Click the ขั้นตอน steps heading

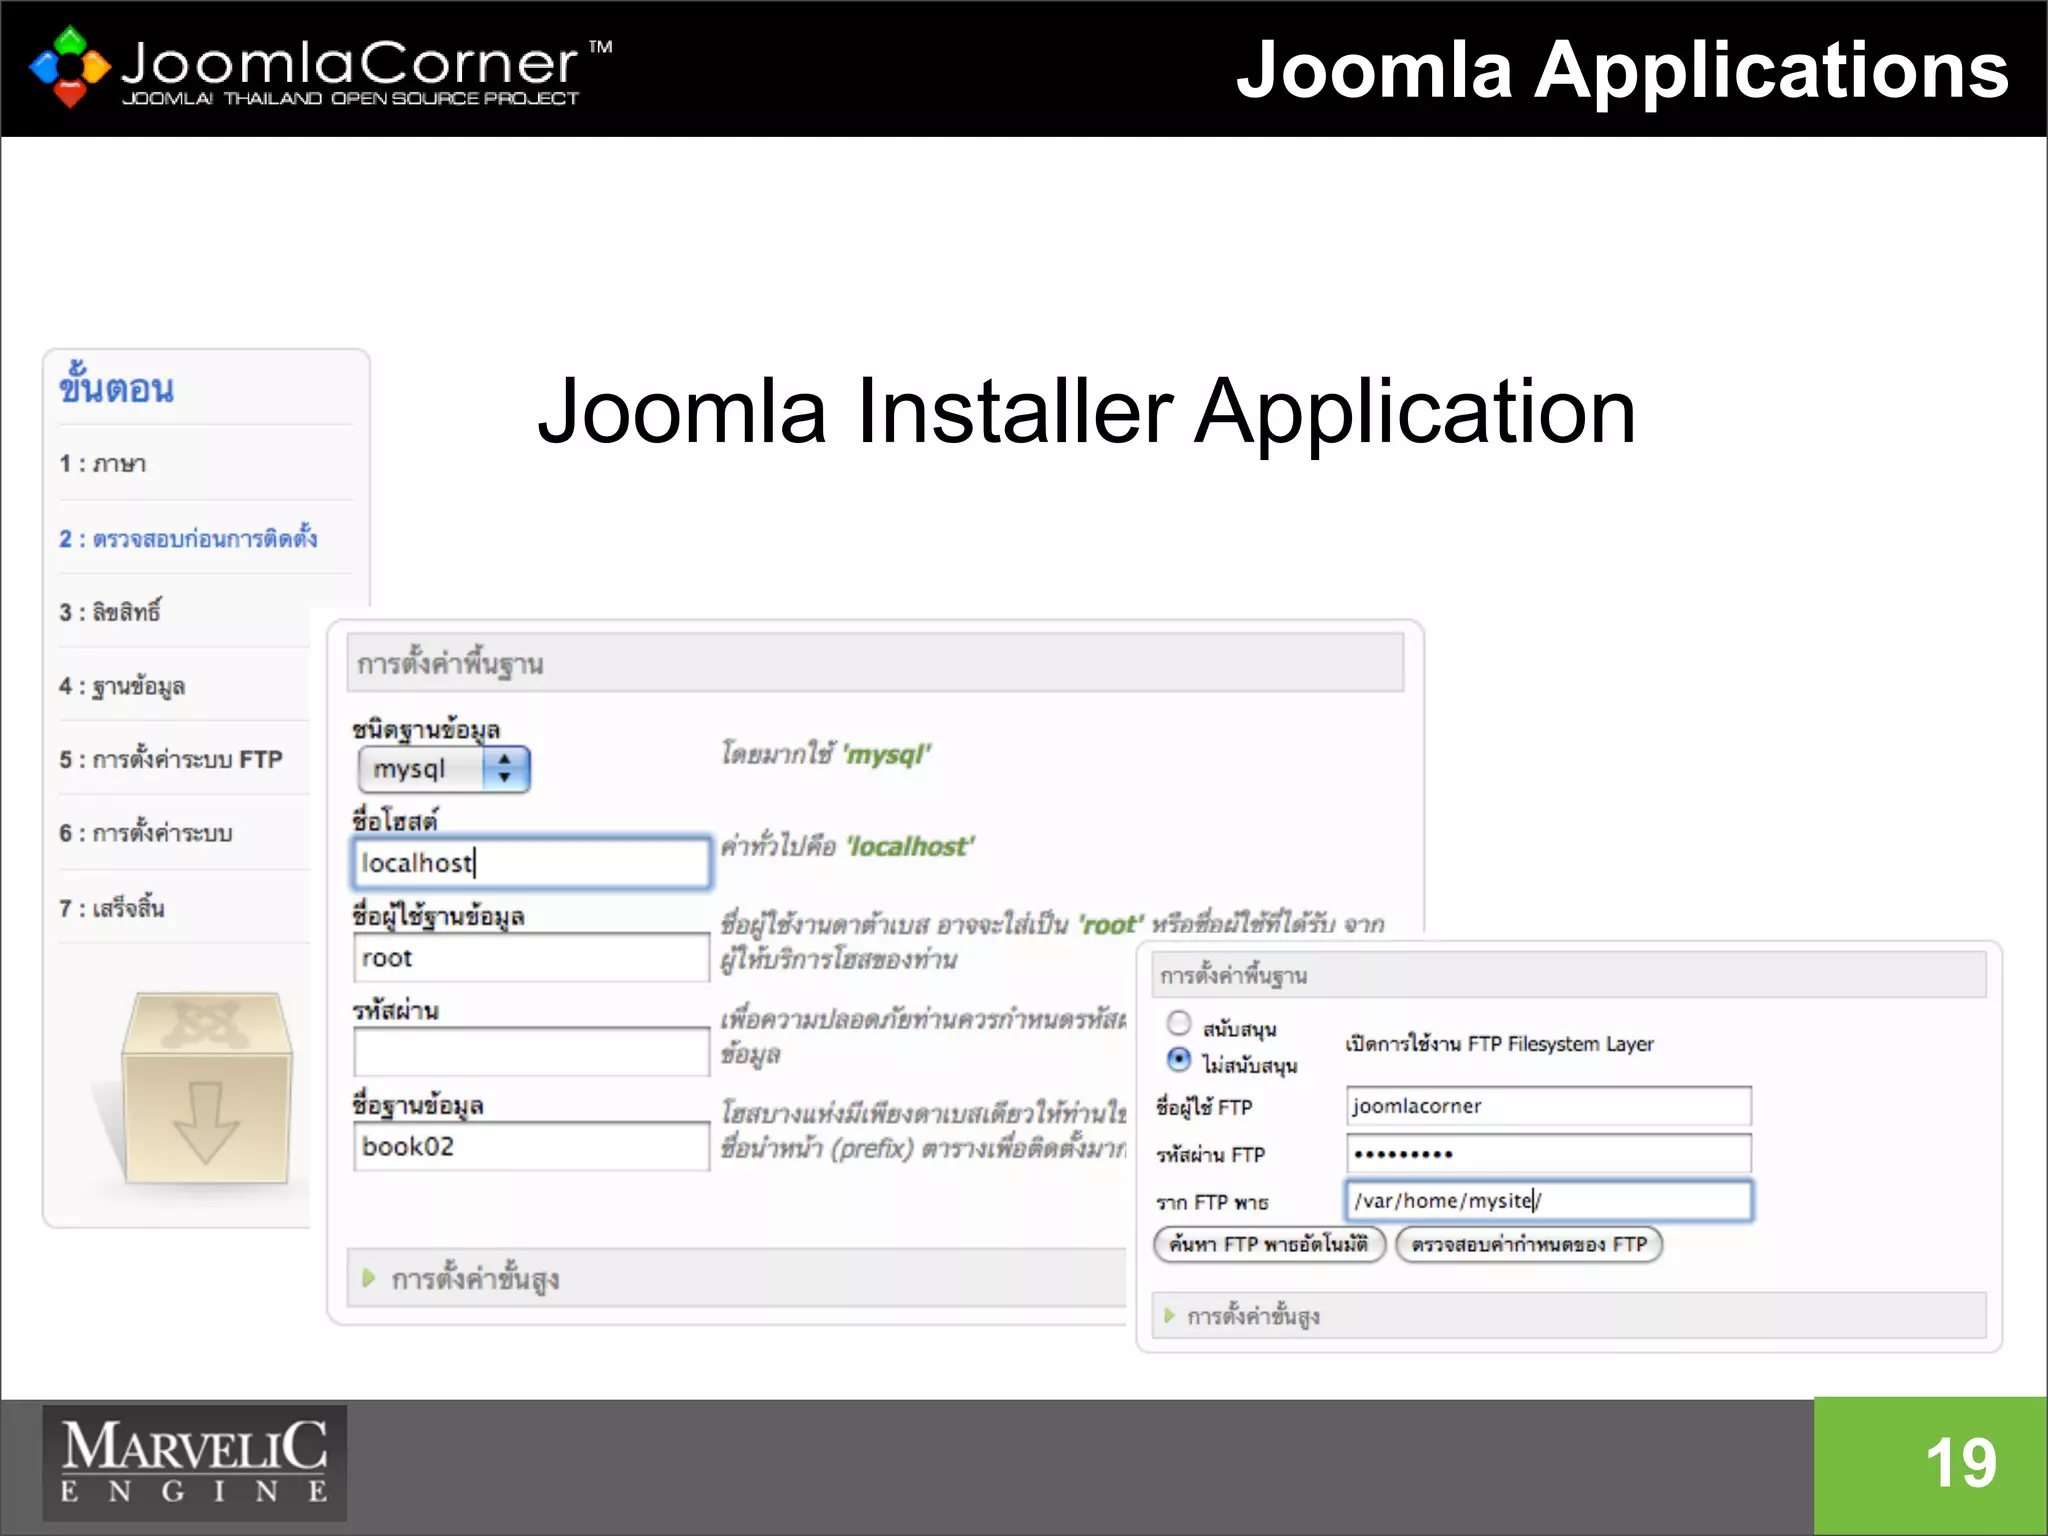(x=117, y=386)
